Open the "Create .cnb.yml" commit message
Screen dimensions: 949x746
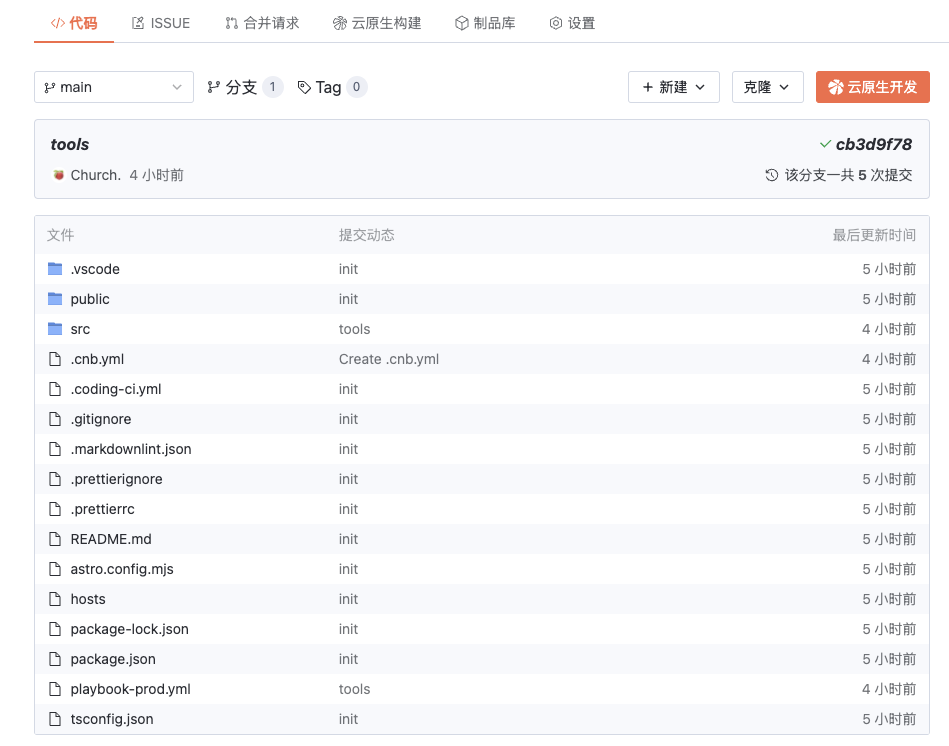[x=388, y=359]
